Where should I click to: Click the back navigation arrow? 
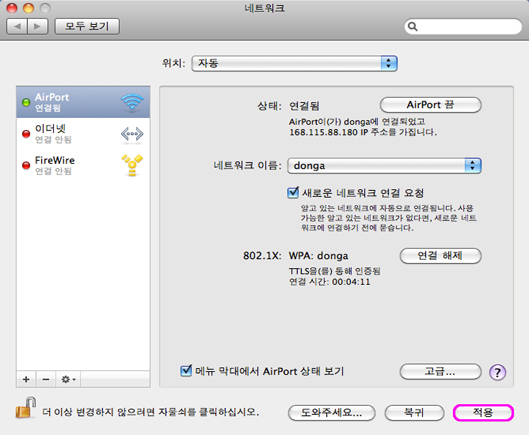point(17,26)
